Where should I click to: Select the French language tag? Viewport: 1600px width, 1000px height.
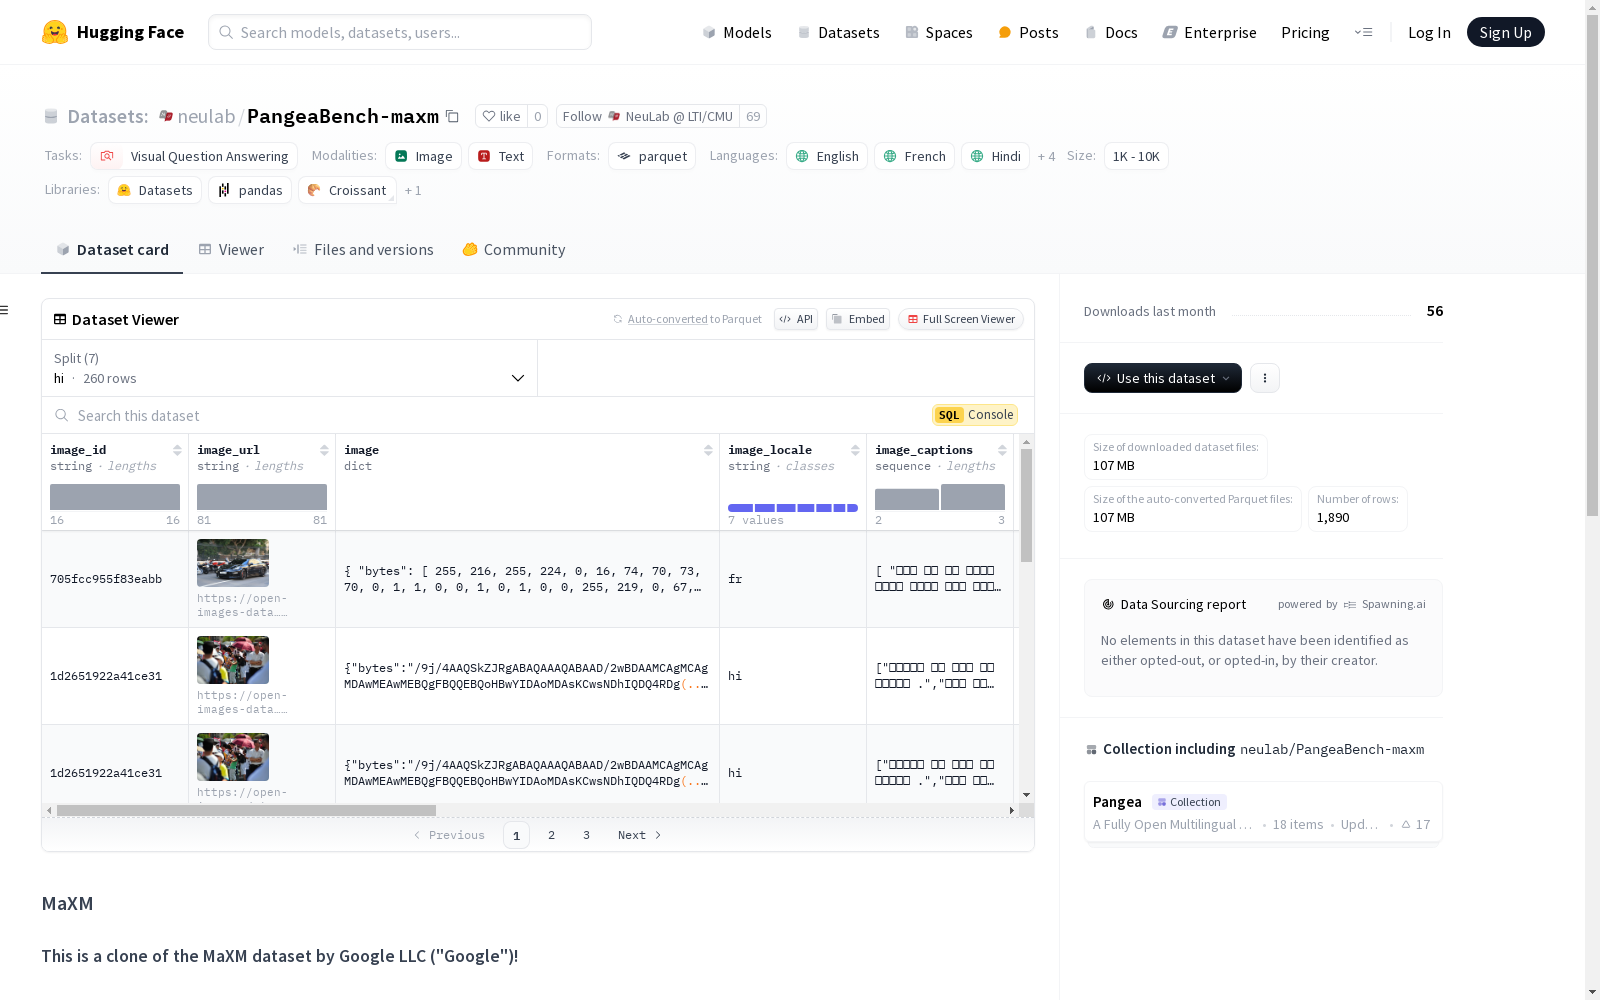pyautogui.click(x=914, y=156)
